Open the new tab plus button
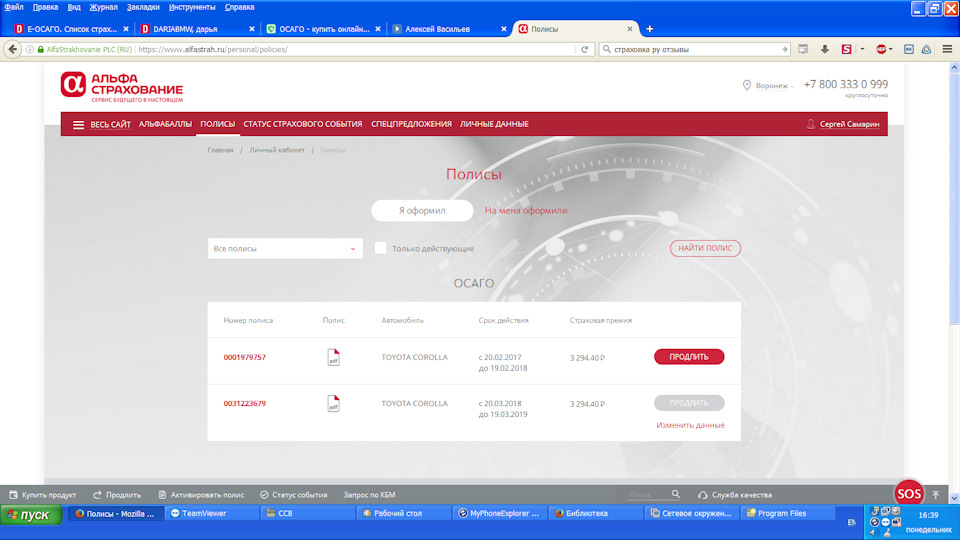 click(x=650, y=28)
